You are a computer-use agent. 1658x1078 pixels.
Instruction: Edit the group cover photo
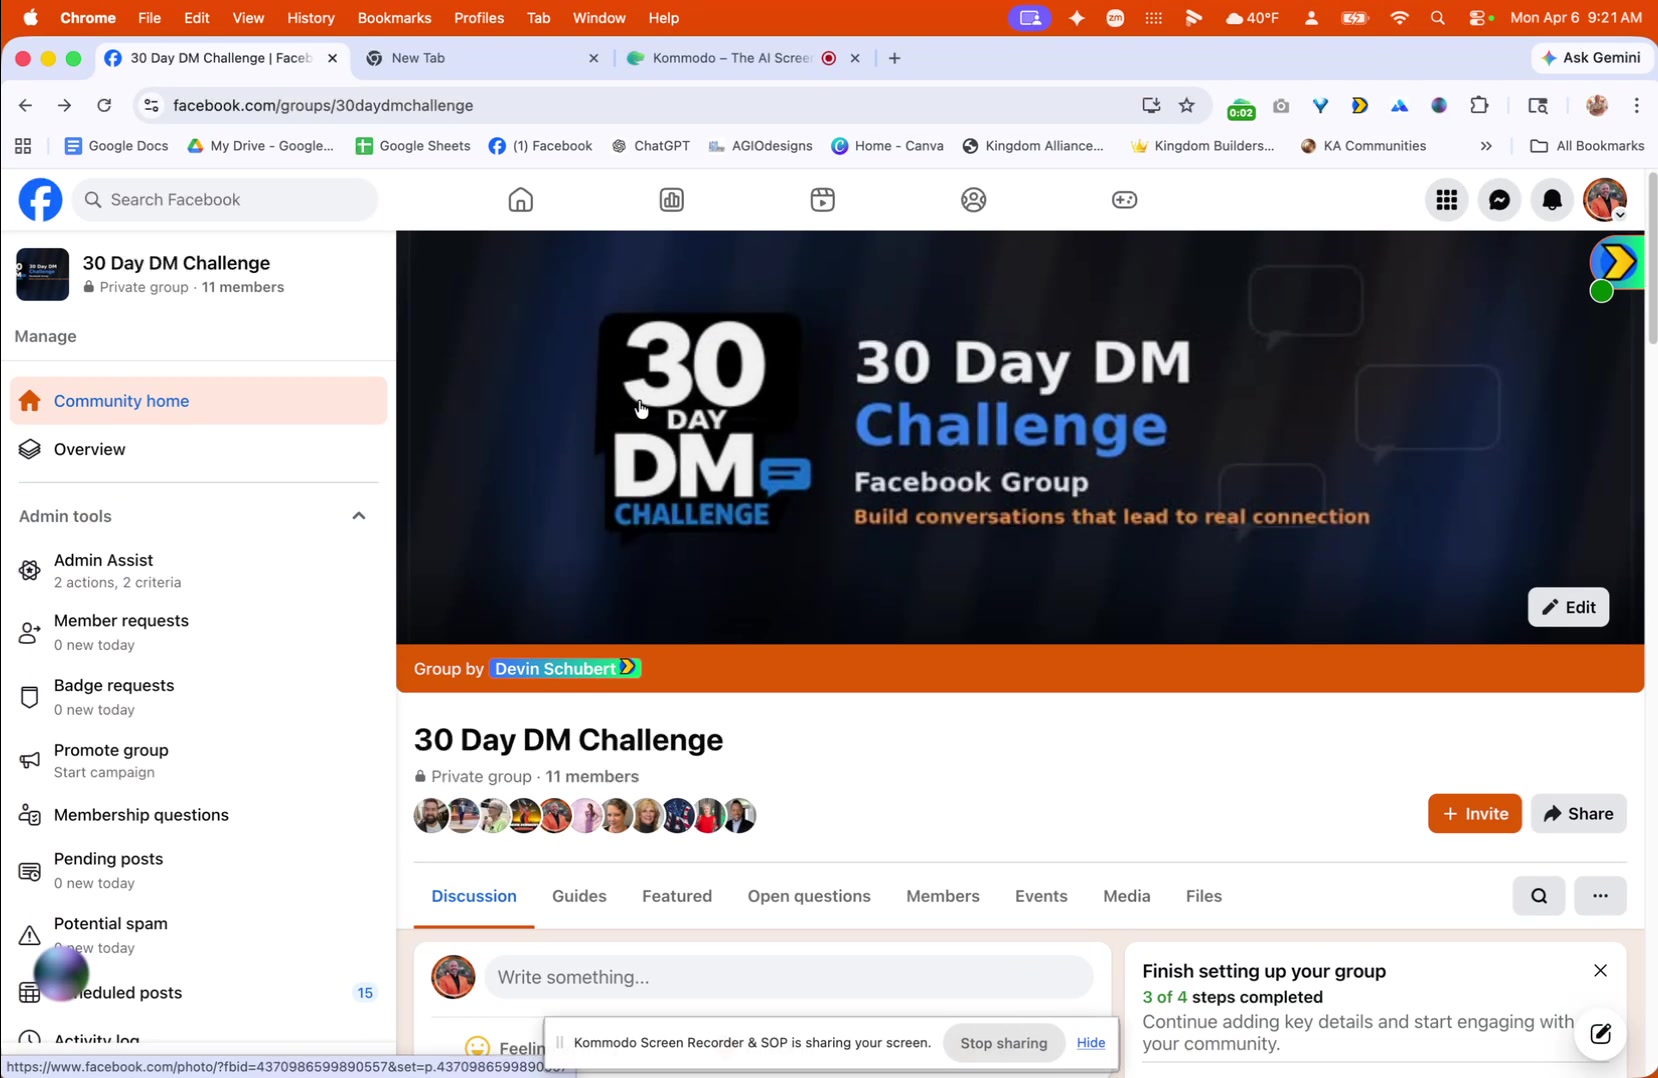1568,607
